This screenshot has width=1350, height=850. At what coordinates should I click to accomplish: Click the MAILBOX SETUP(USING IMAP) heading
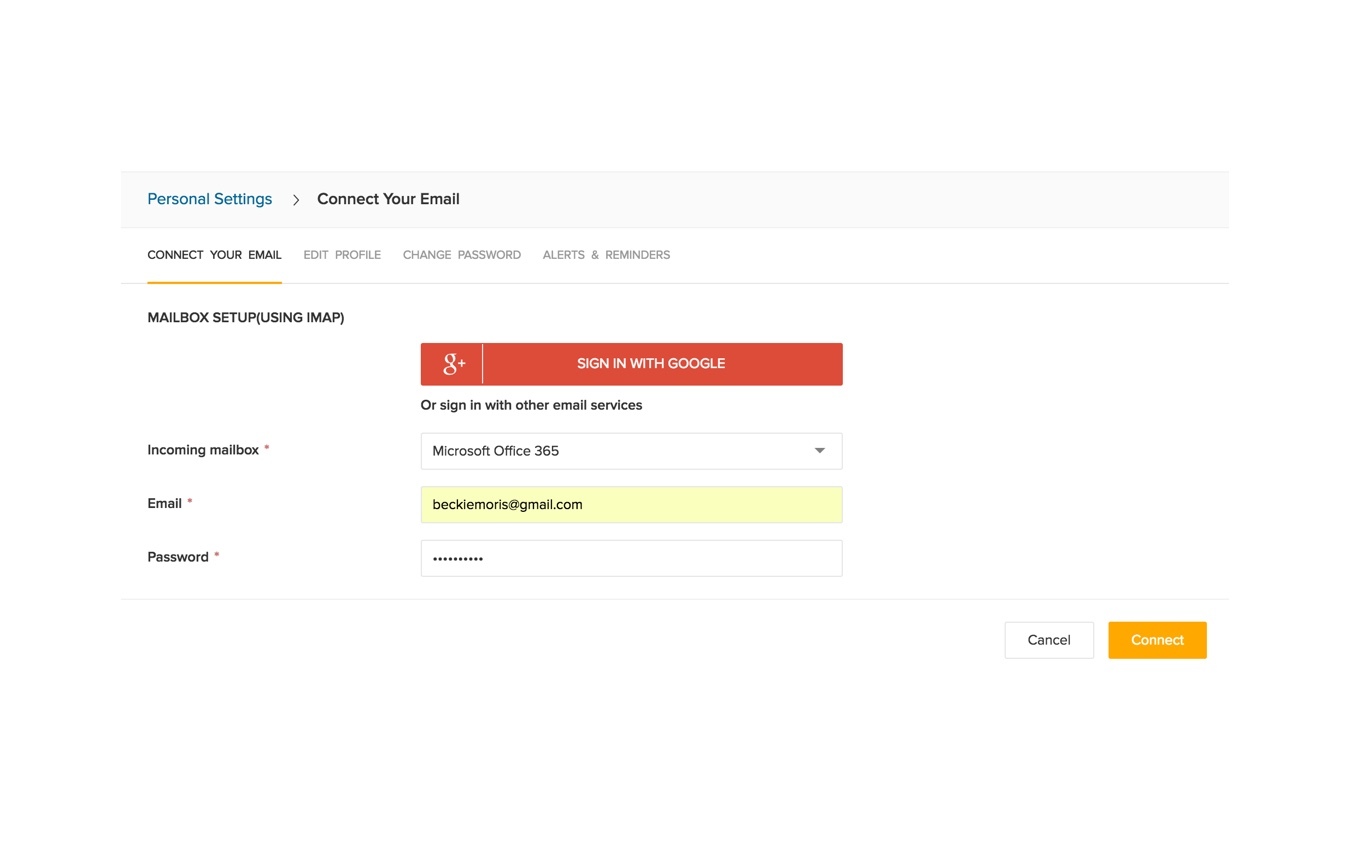pyautogui.click(x=246, y=317)
